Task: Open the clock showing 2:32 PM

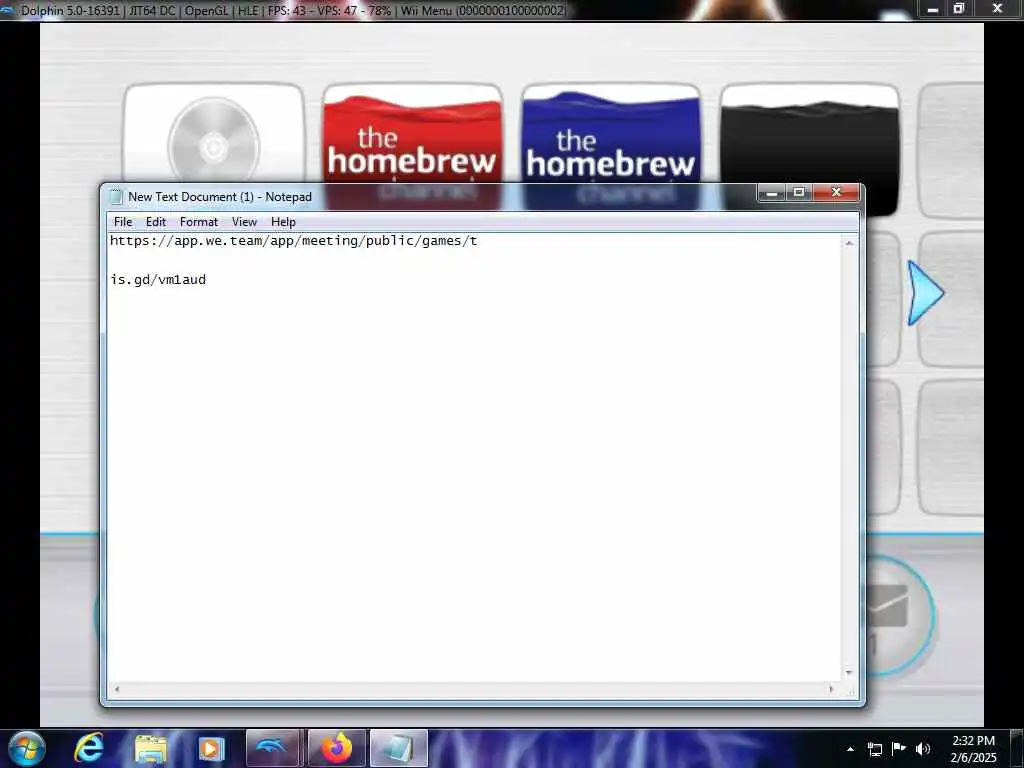Action: (x=973, y=748)
